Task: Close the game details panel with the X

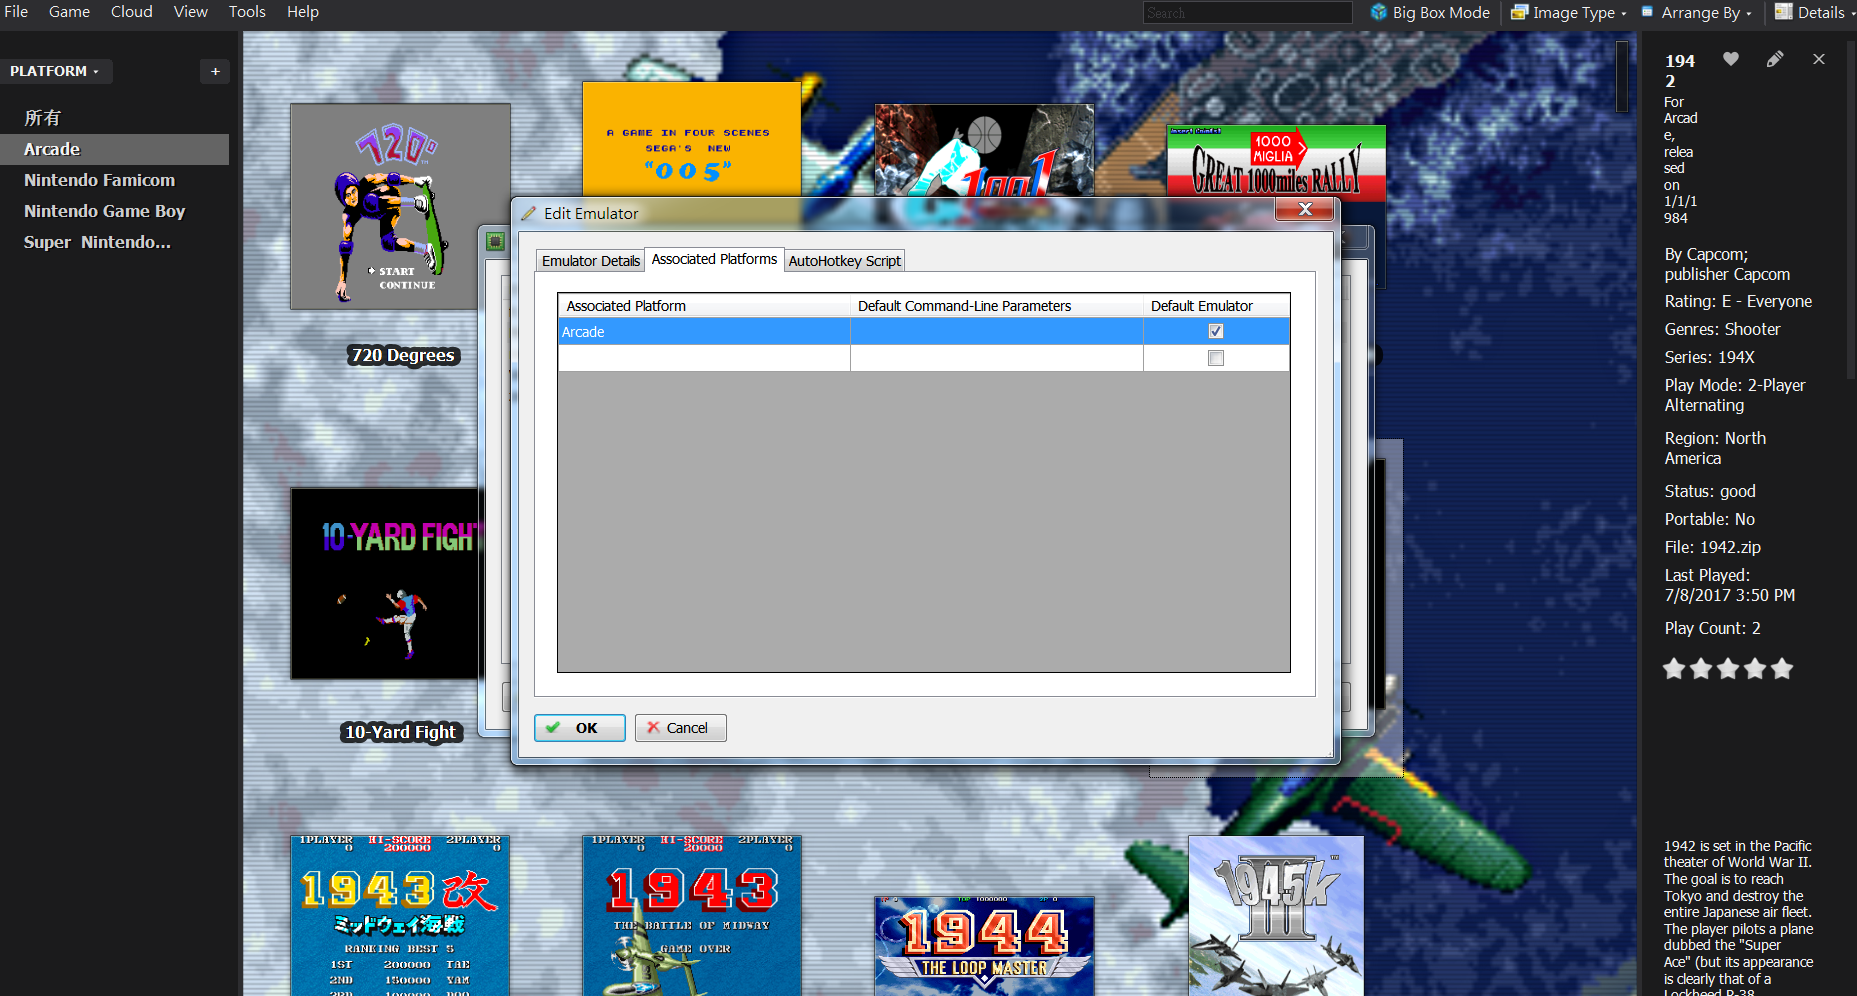Action: pos(1819,59)
